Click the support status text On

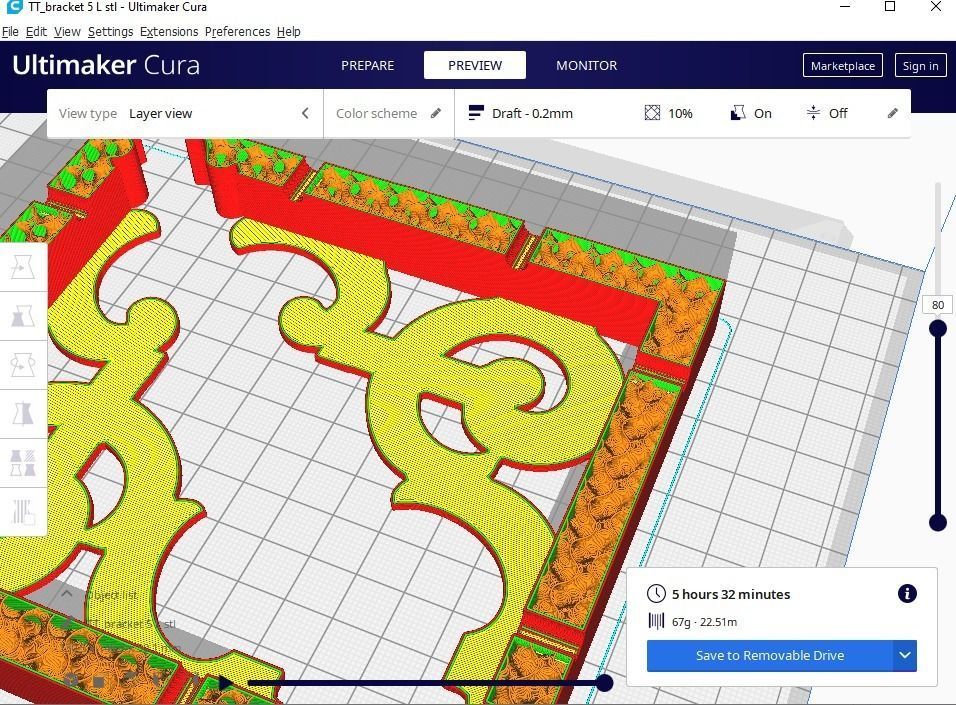pyautogui.click(x=763, y=113)
